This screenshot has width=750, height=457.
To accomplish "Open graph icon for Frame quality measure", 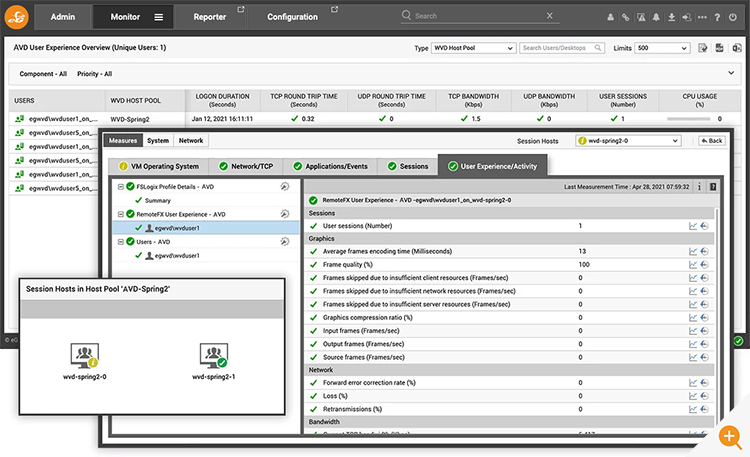I will 693,265.
